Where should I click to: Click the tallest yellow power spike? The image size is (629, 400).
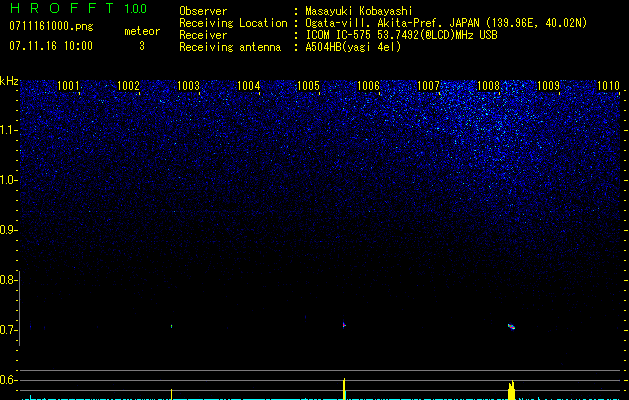coord(344,389)
